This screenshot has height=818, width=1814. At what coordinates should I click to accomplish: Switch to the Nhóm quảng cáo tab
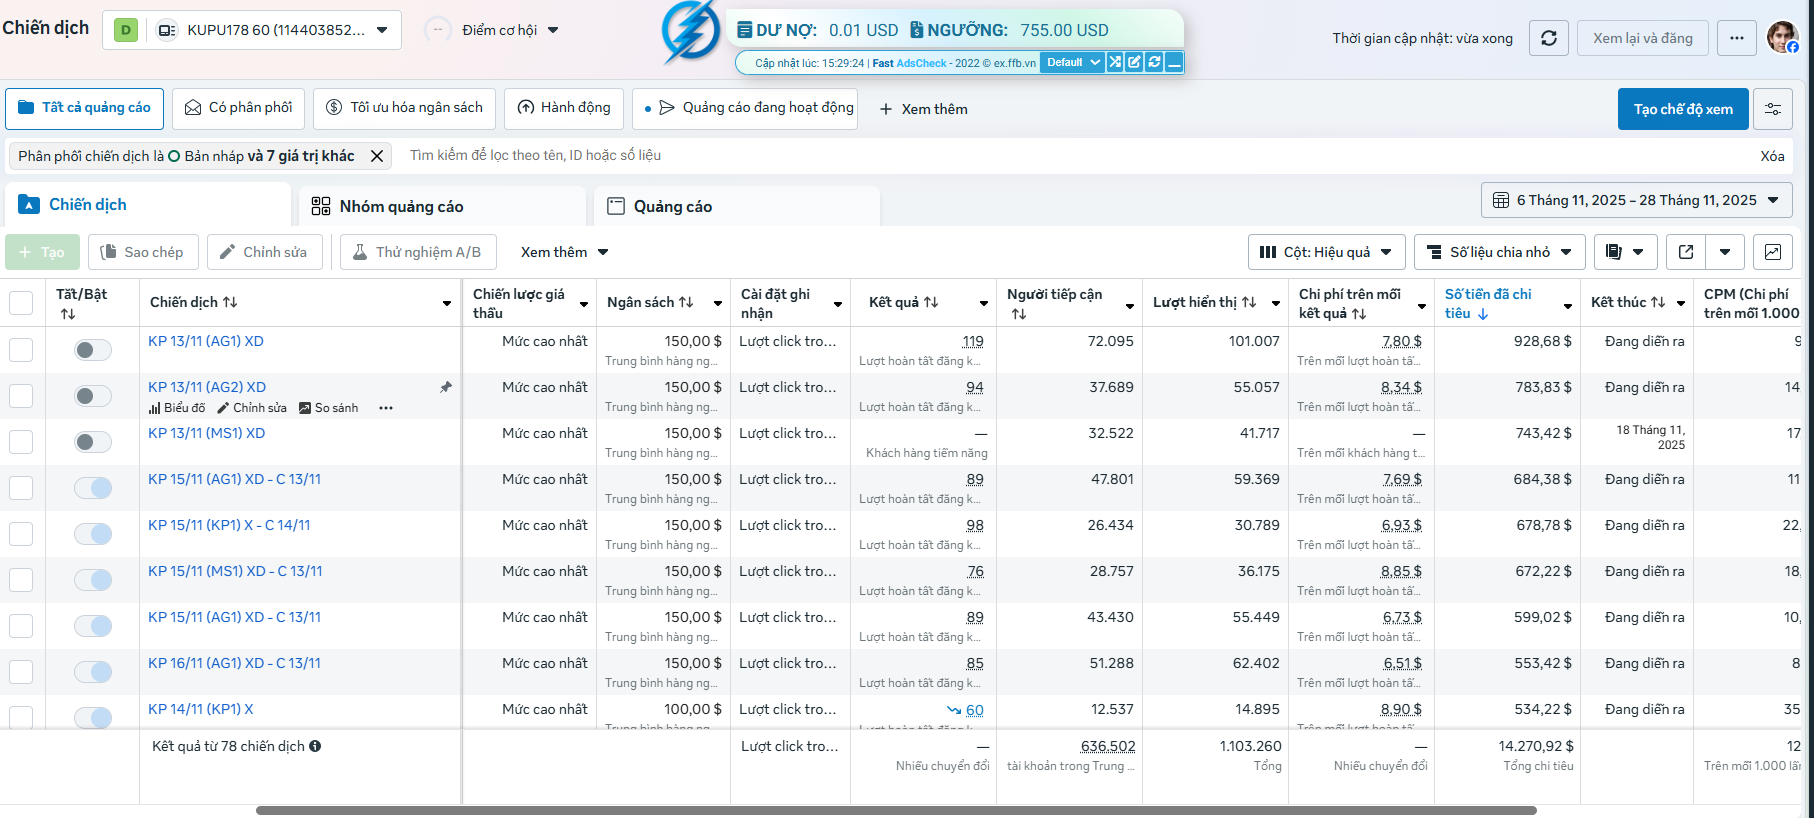click(442, 206)
